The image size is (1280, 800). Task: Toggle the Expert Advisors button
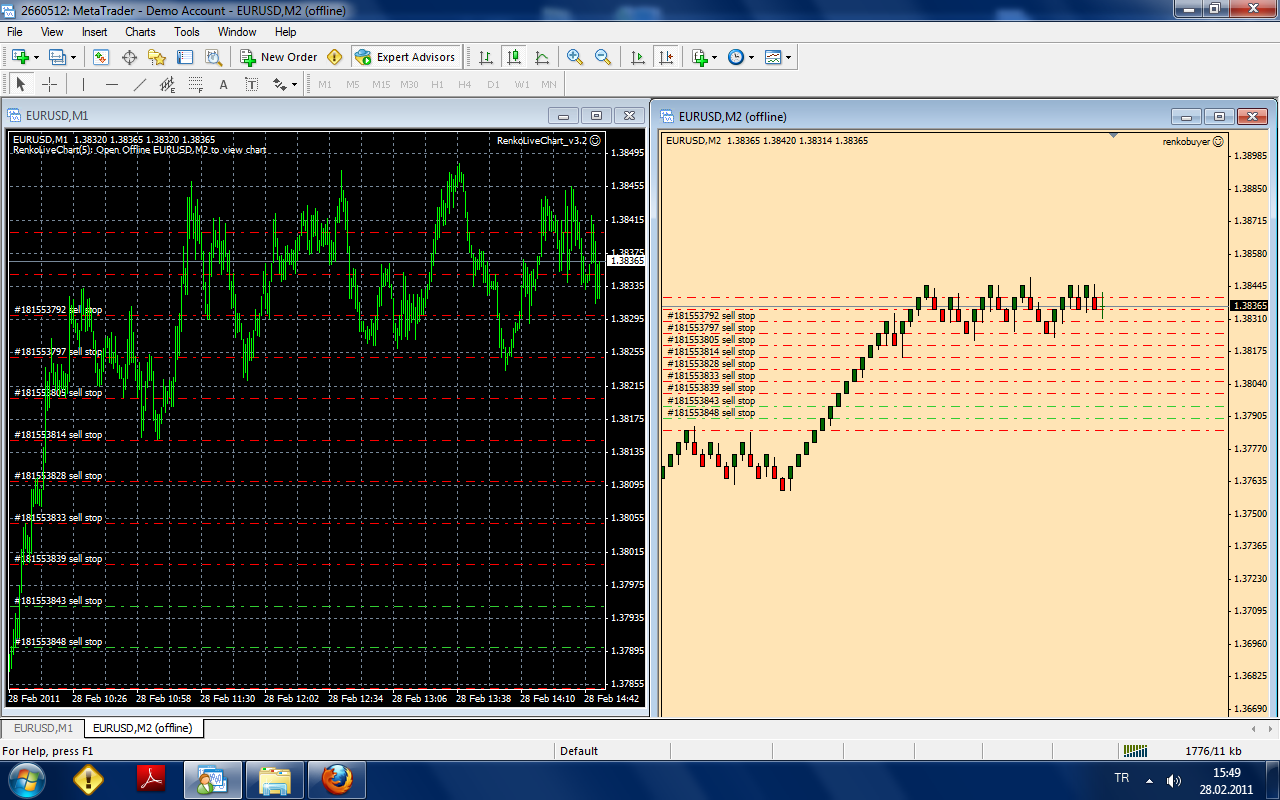pyautogui.click(x=405, y=57)
